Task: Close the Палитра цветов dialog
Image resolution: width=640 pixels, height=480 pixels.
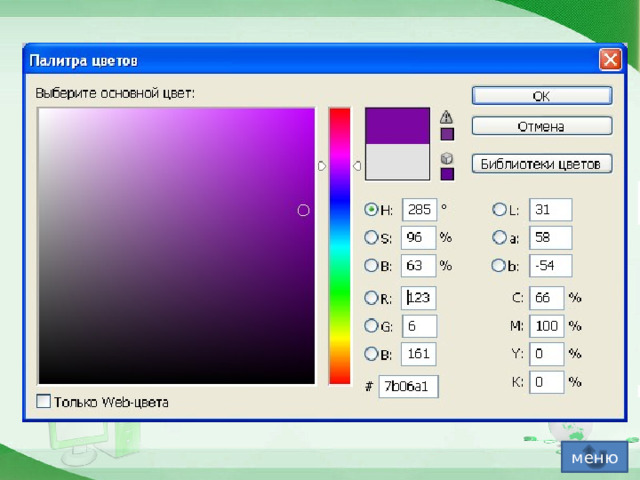Action: tap(610, 60)
